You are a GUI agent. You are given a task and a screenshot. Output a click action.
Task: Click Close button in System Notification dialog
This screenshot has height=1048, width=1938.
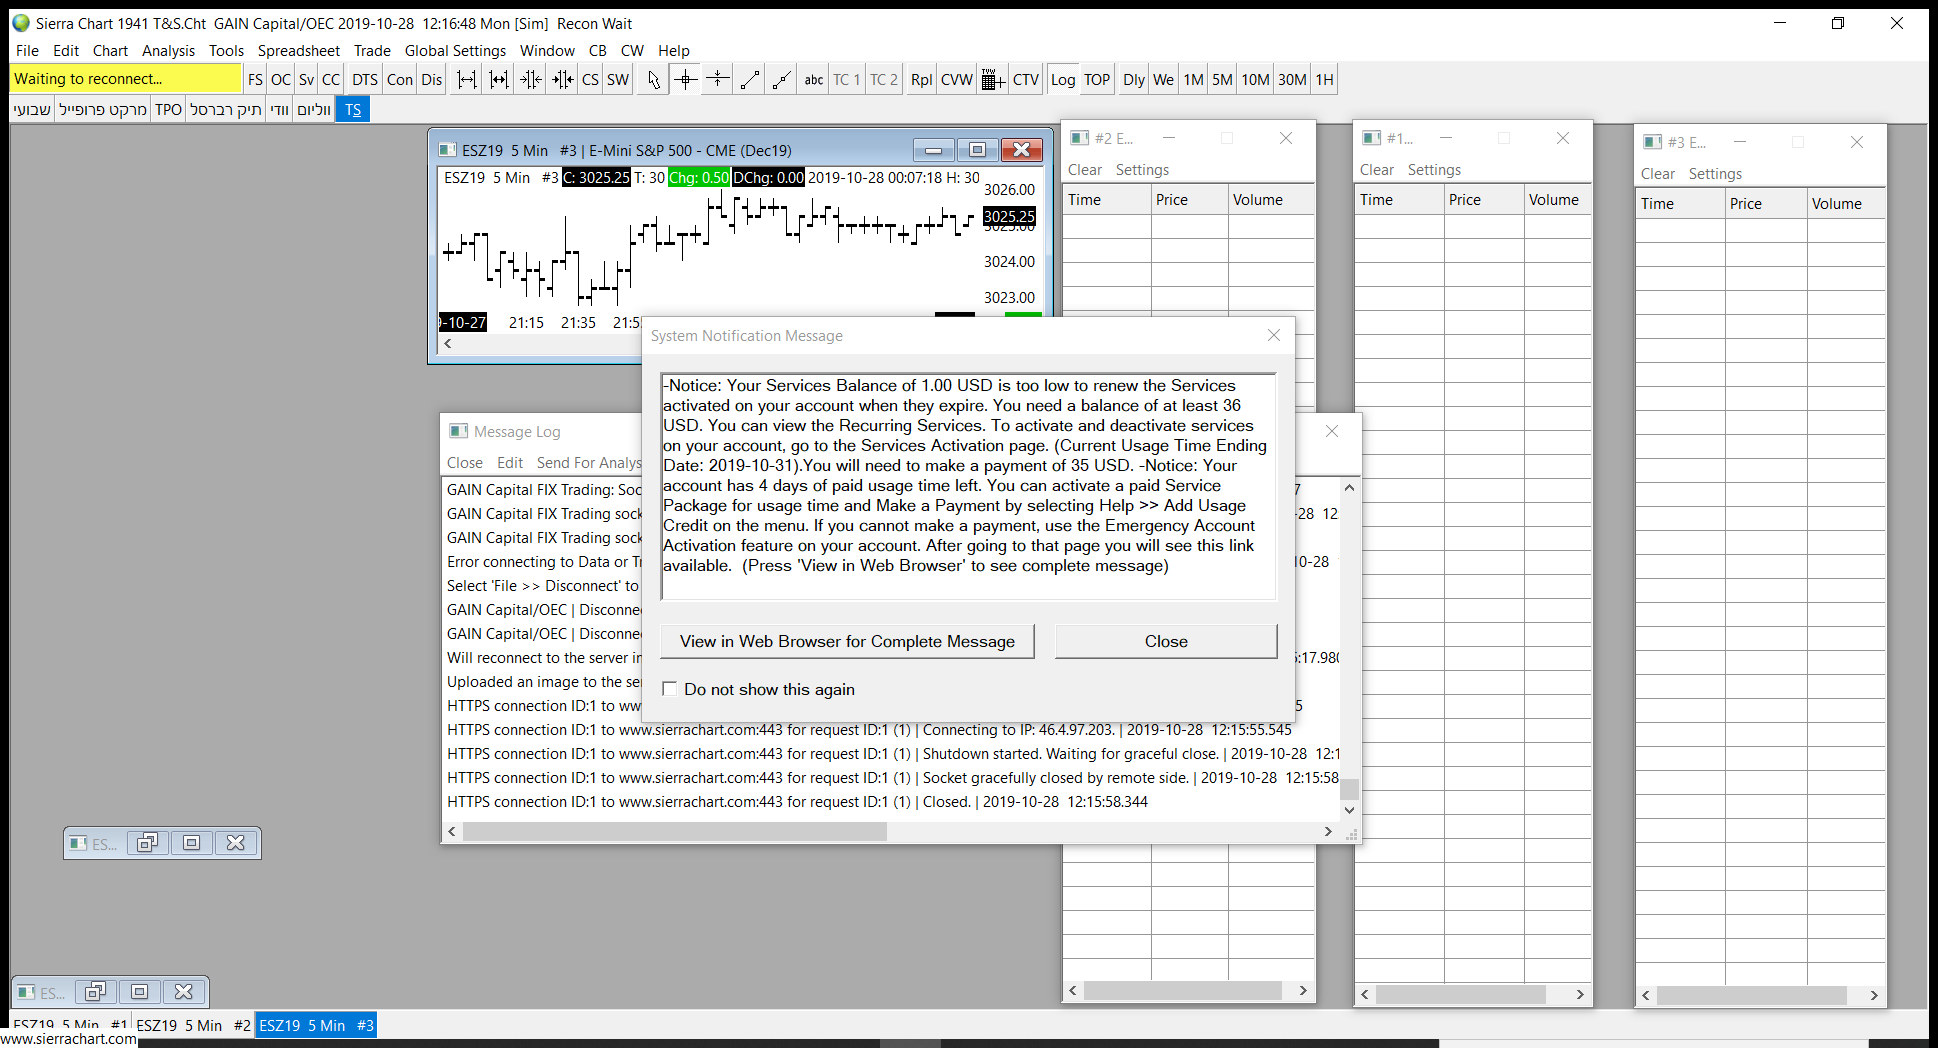tap(1166, 642)
